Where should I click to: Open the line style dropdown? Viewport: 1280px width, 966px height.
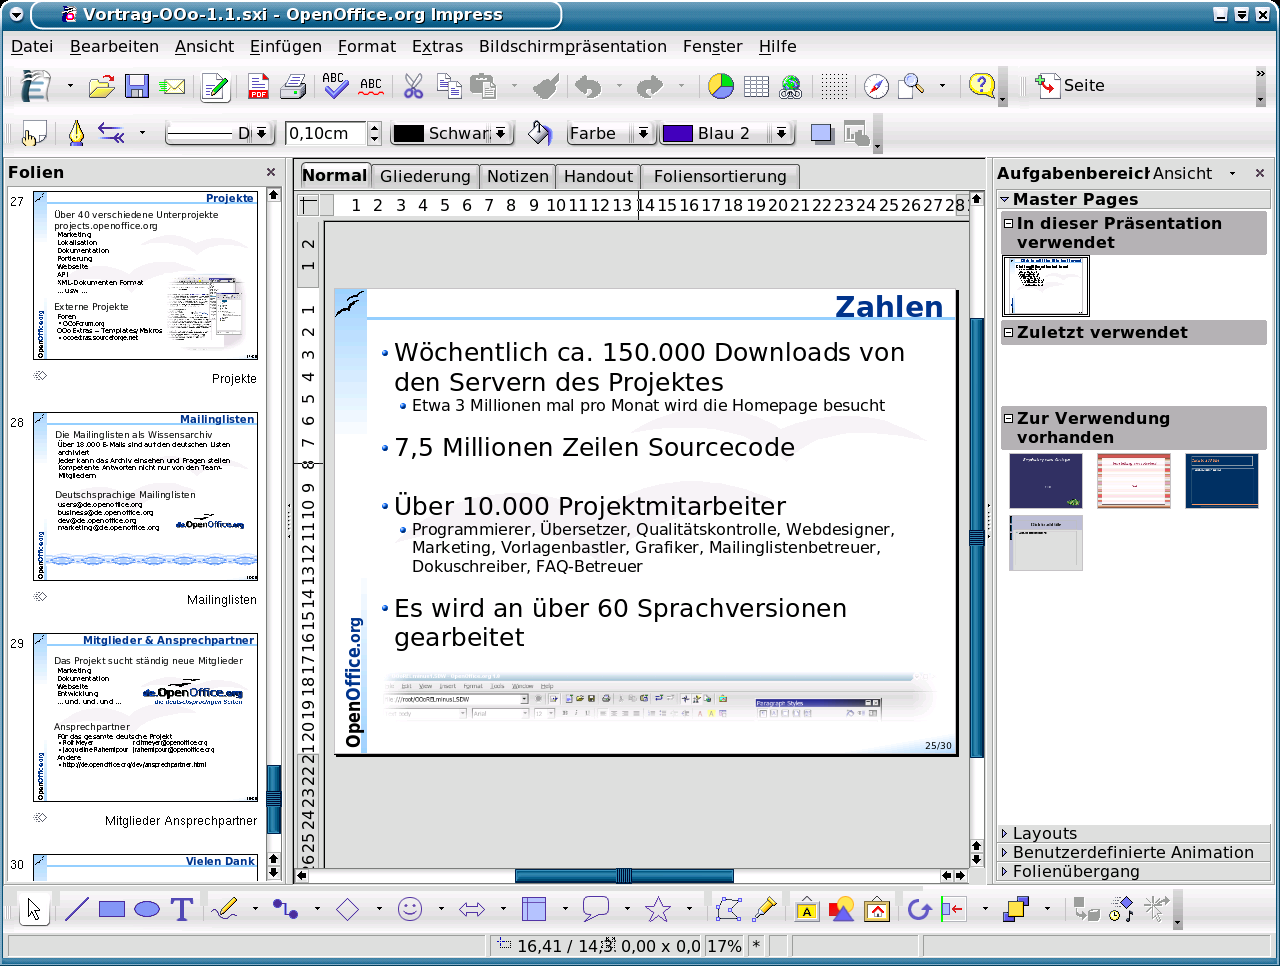click(261, 133)
